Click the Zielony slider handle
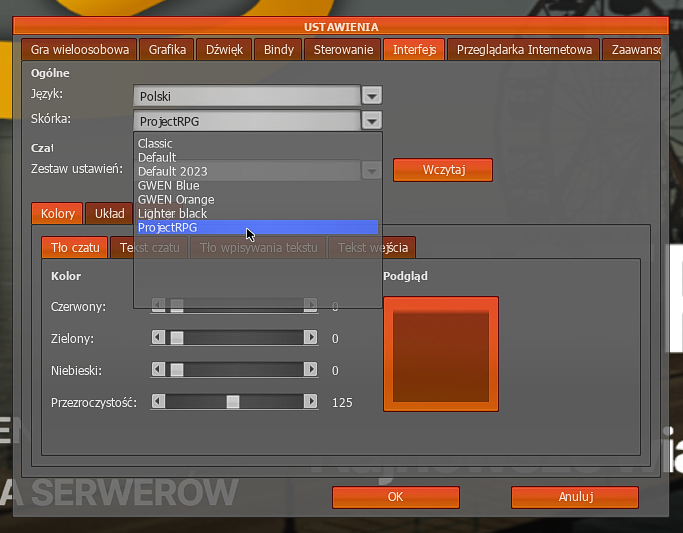The width and height of the screenshot is (683, 533). [x=176, y=337]
